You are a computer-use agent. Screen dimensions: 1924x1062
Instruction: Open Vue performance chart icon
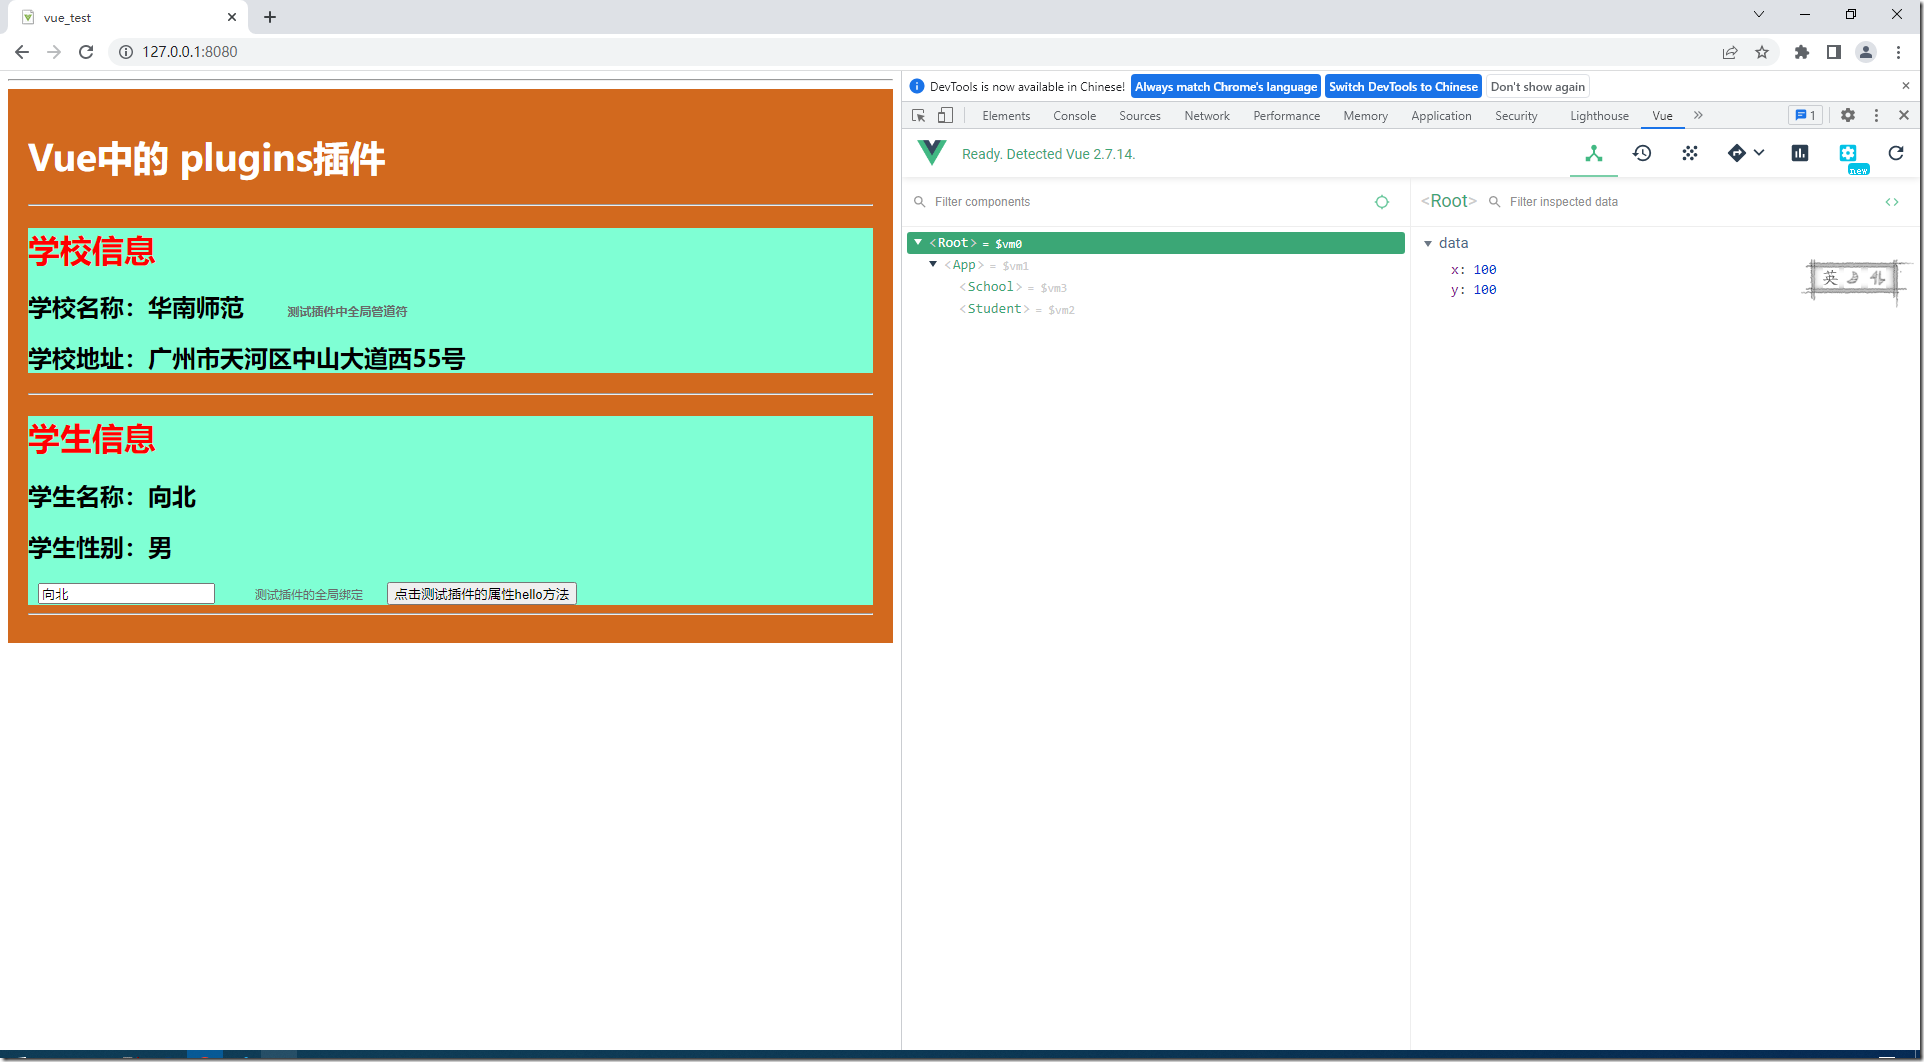pos(1800,154)
